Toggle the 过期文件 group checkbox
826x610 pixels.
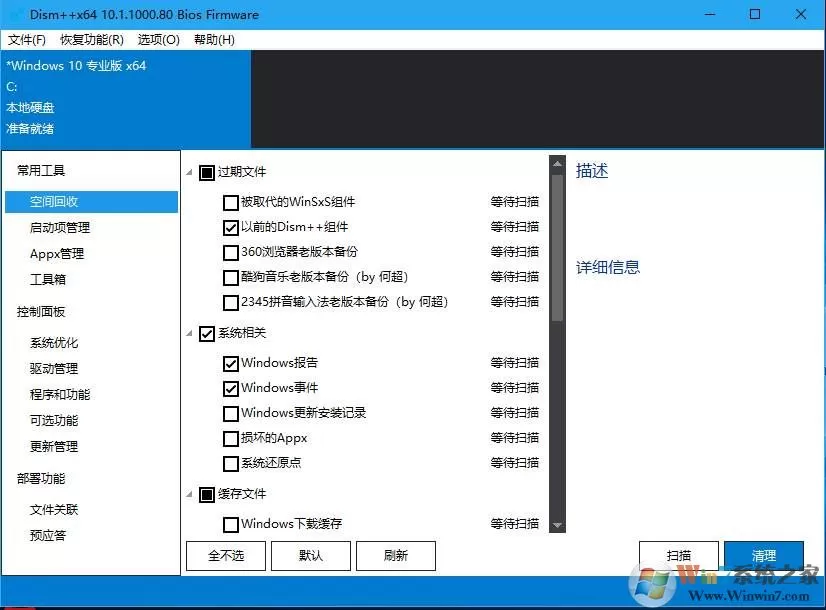point(206,172)
